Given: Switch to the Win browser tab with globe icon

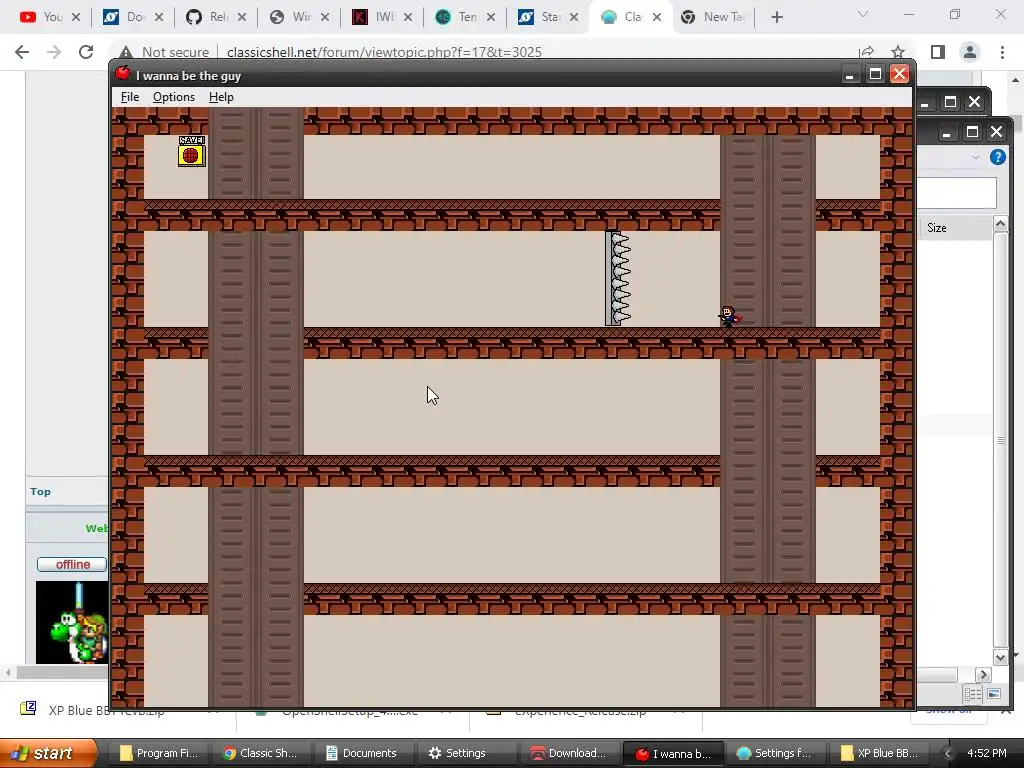Looking at the screenshot, I should tap(298, 17).
